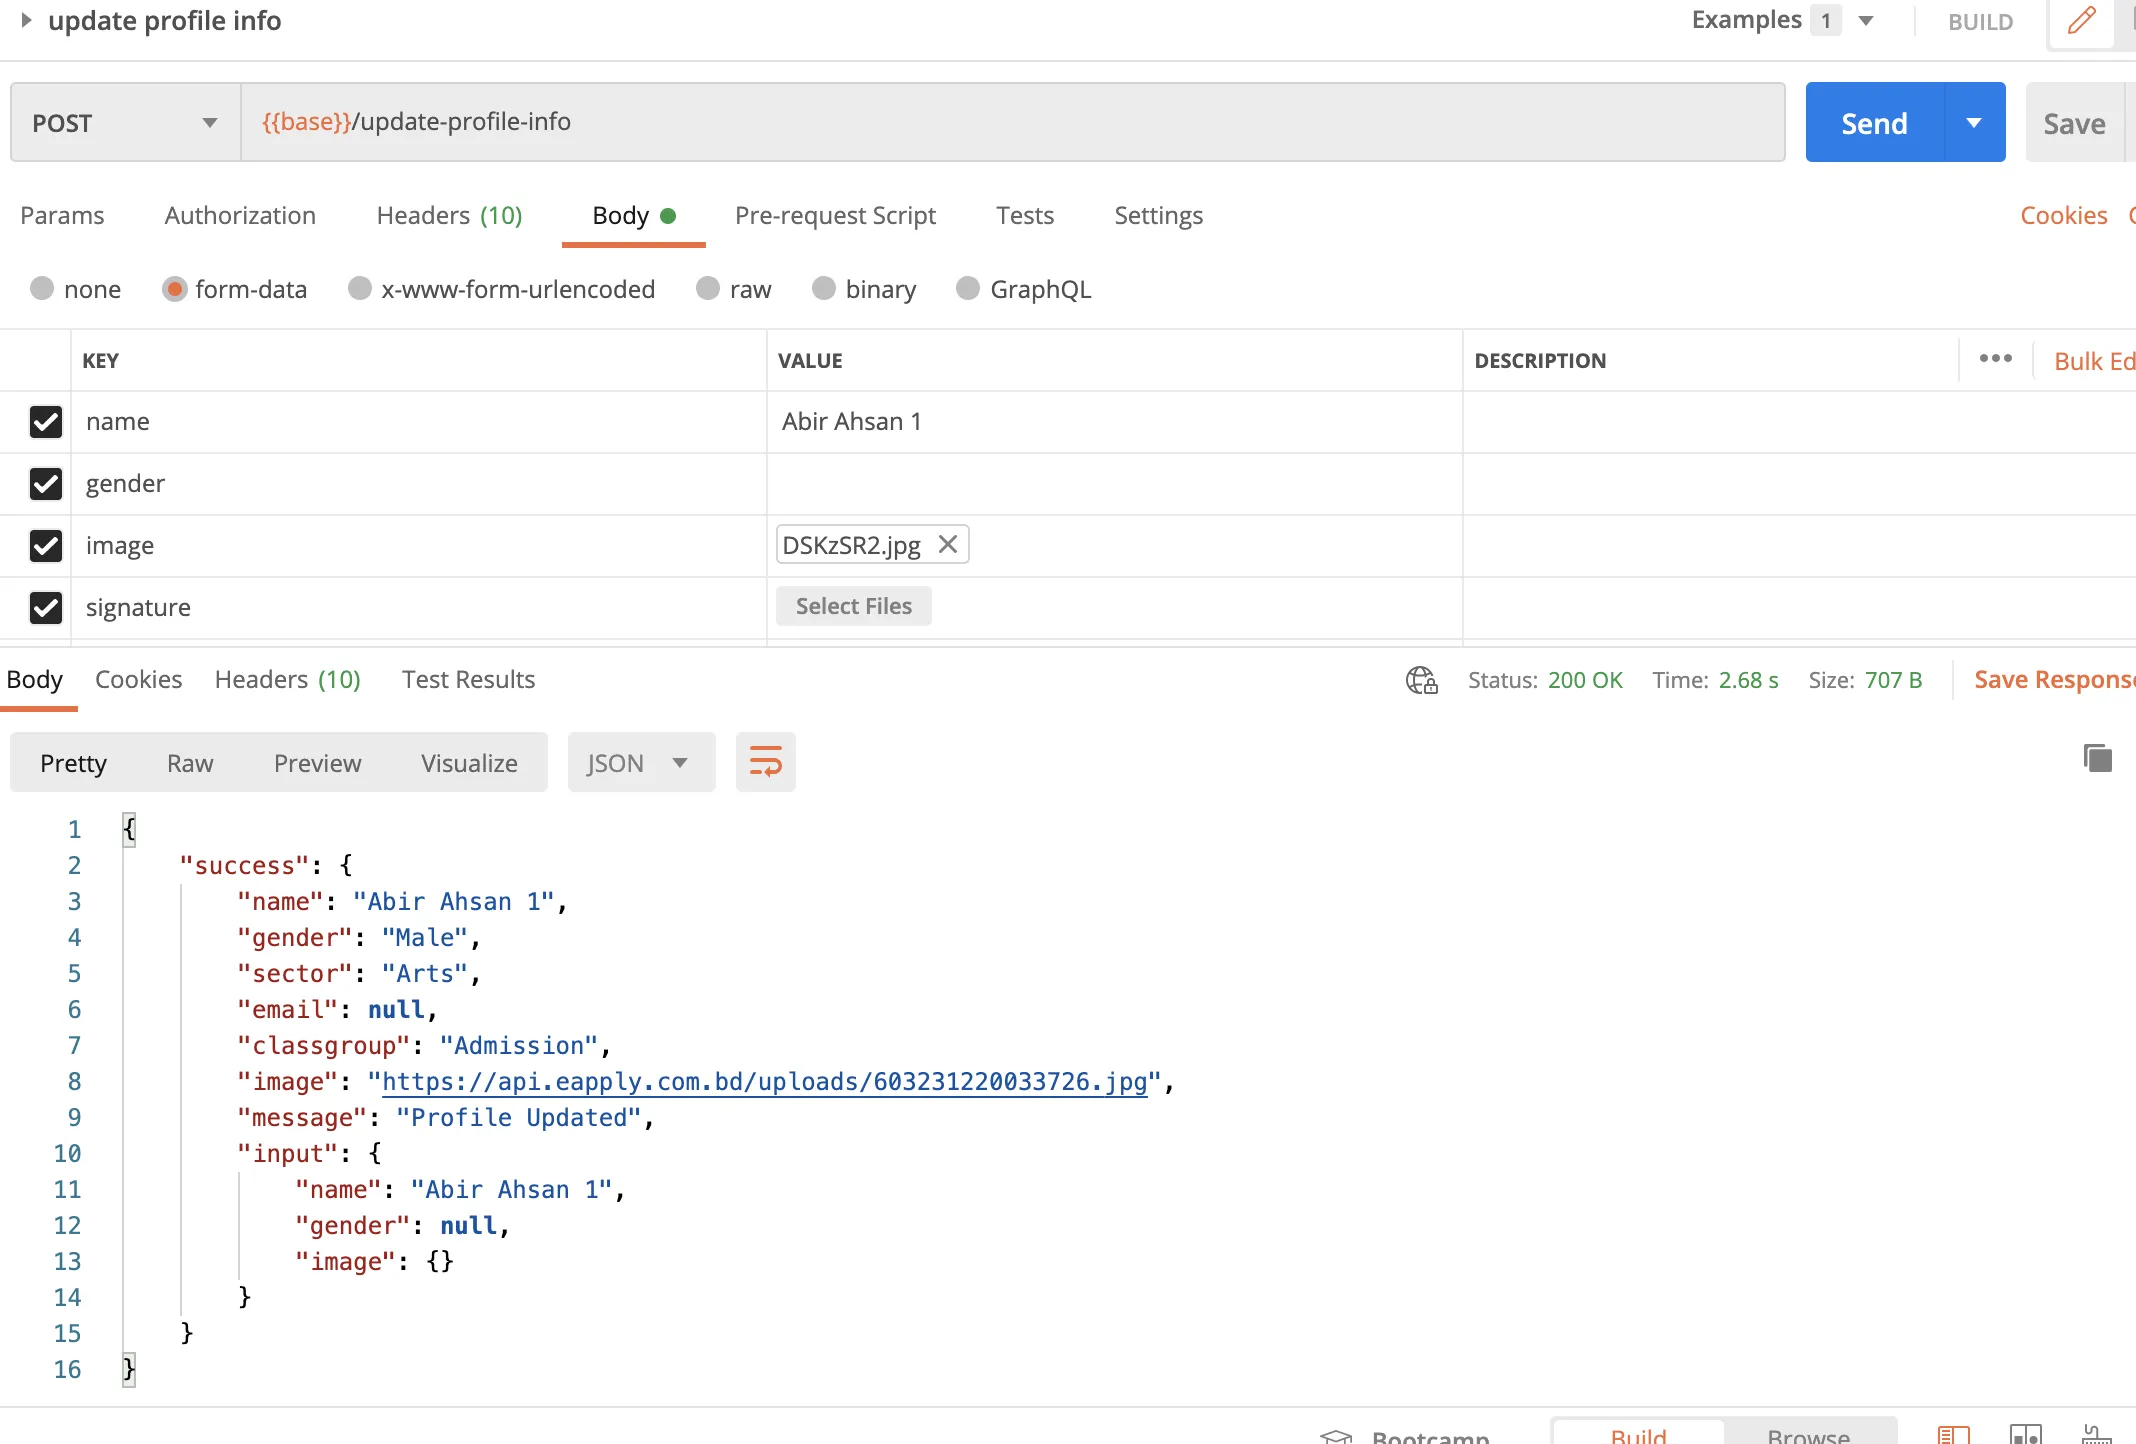
Task: Copy response using the copy icon
Action: coord(2097,758)
